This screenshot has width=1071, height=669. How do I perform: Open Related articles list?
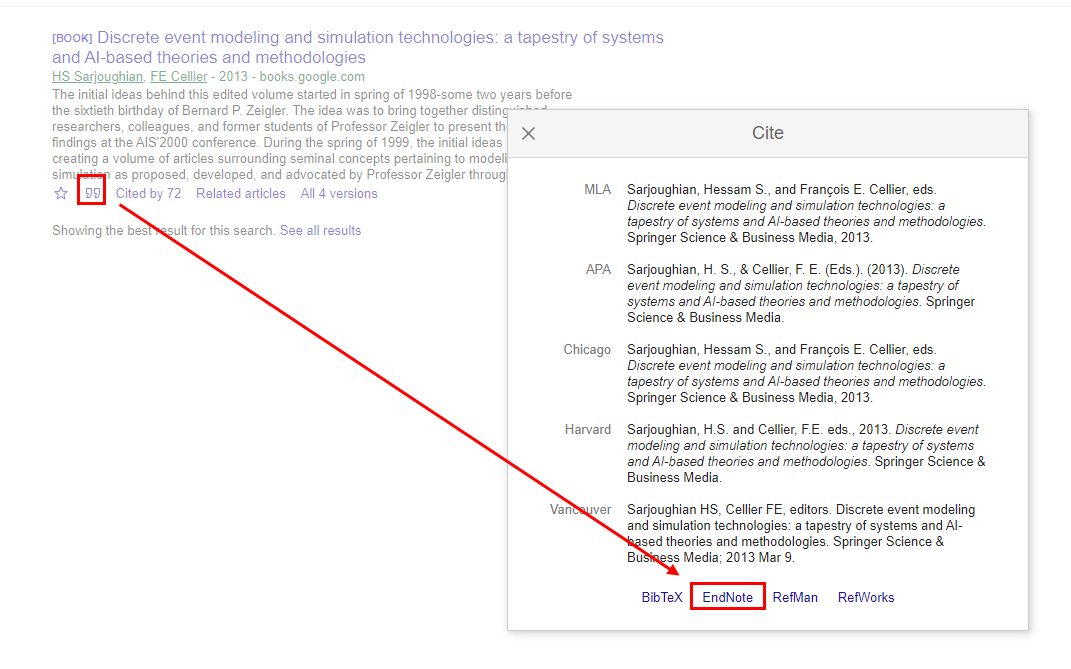tap(240, 192)
